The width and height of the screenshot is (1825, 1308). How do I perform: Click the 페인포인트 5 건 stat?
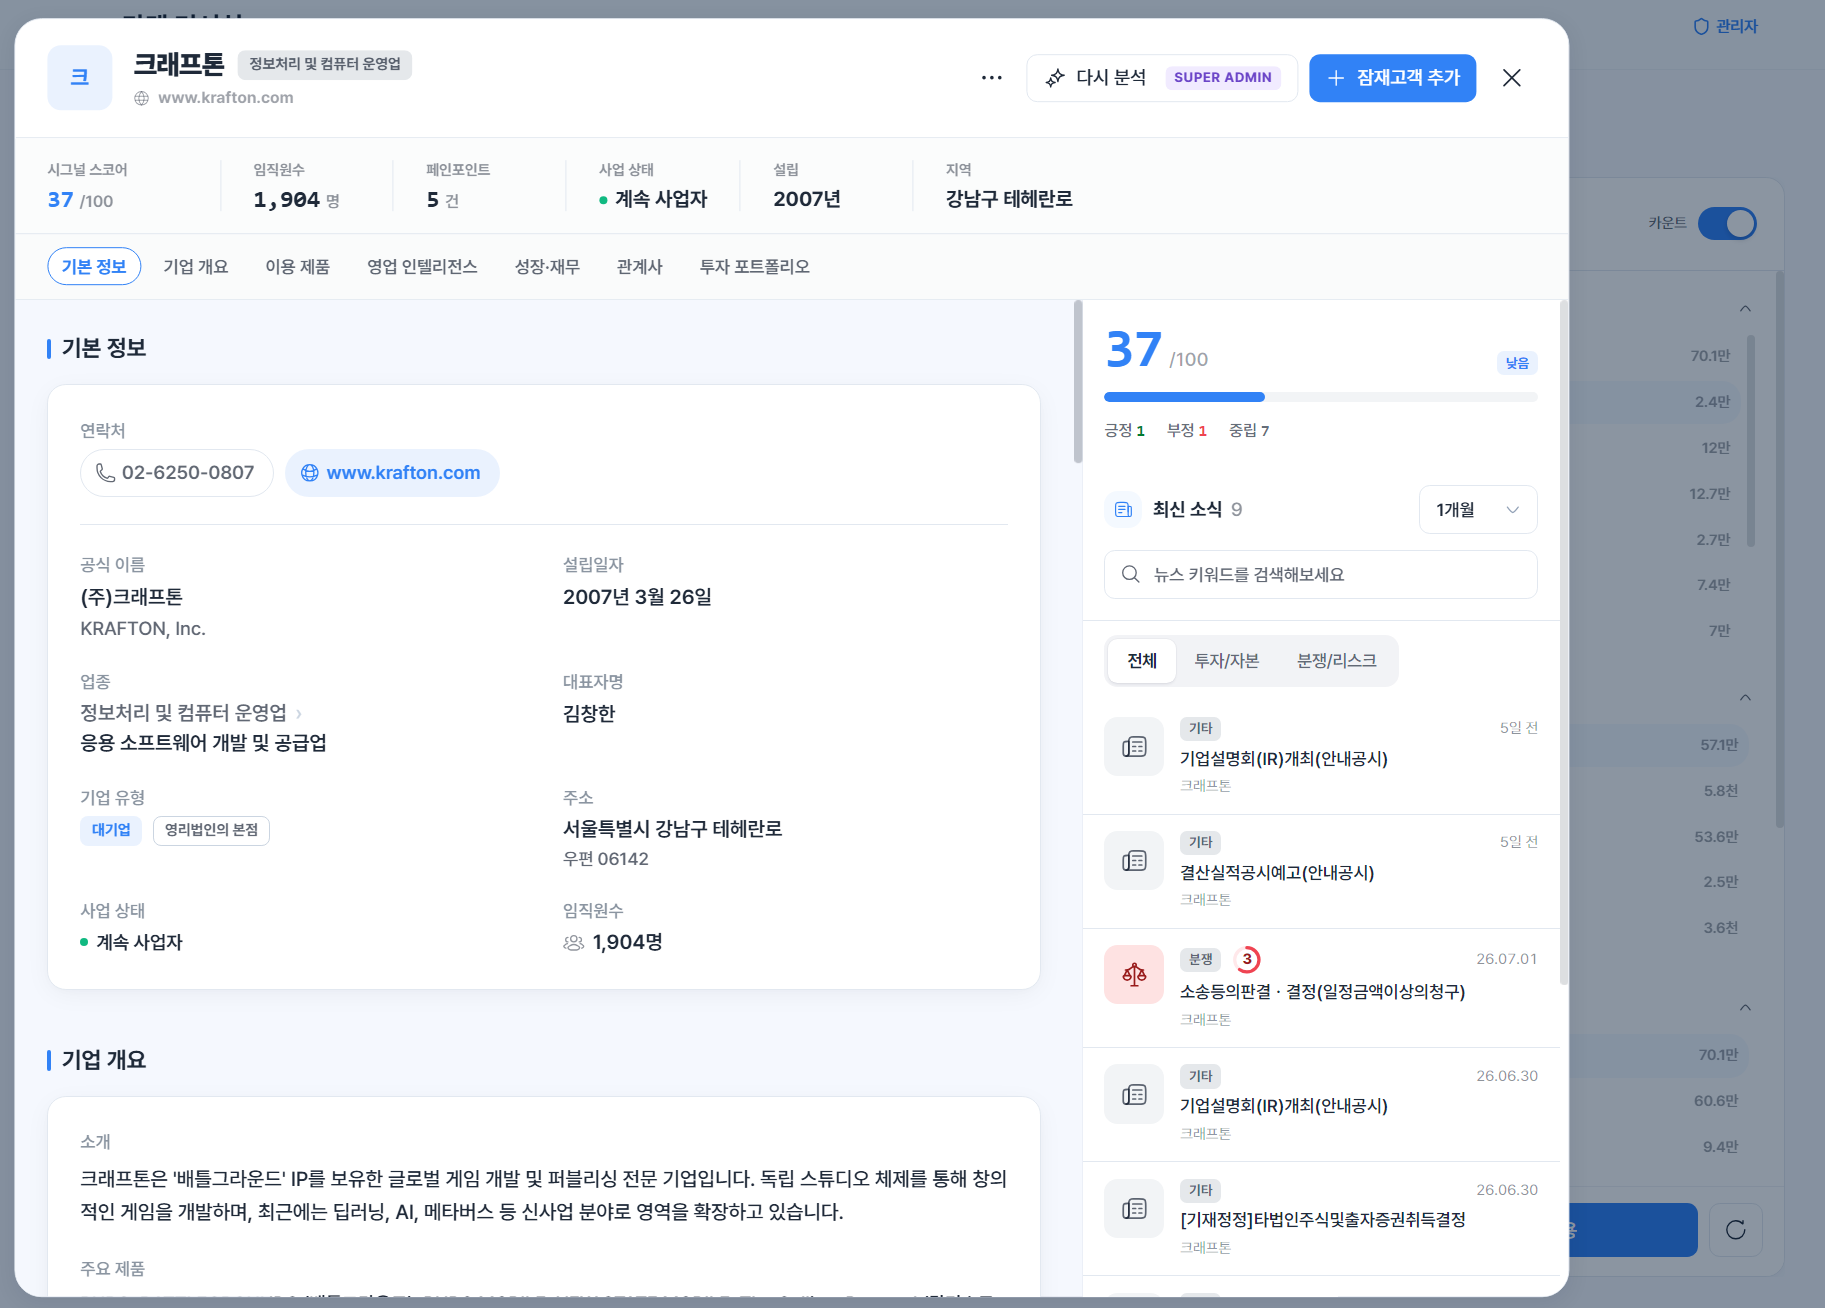[458, 186]
